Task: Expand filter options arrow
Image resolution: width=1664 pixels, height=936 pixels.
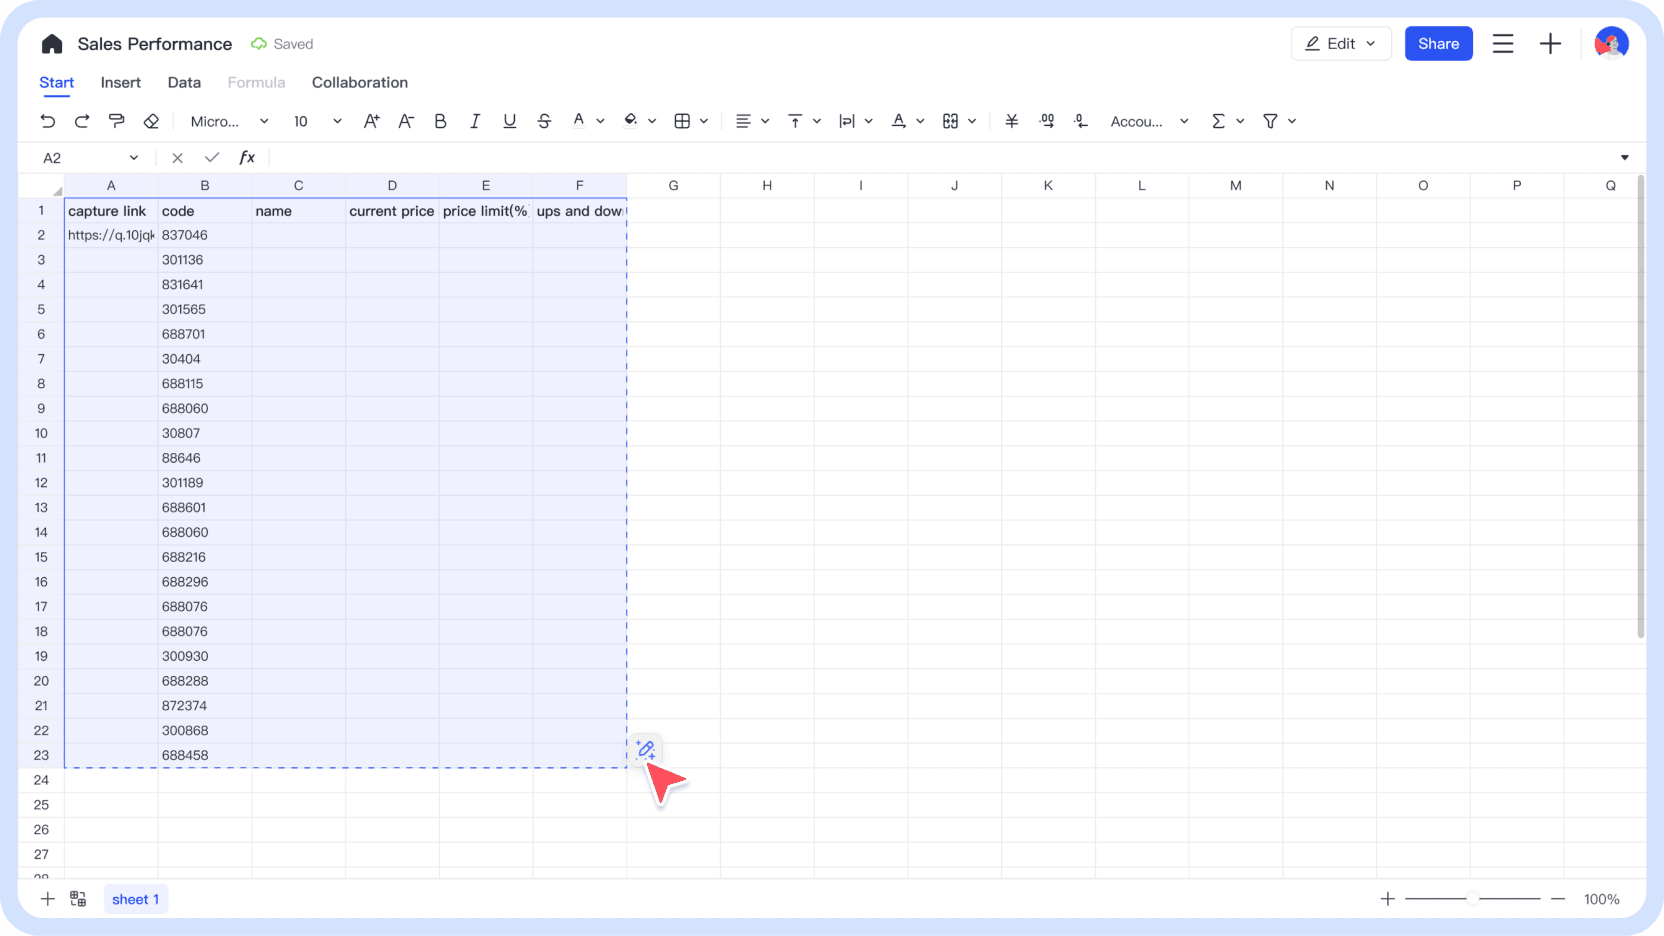Action: [x=1292, y=121]
